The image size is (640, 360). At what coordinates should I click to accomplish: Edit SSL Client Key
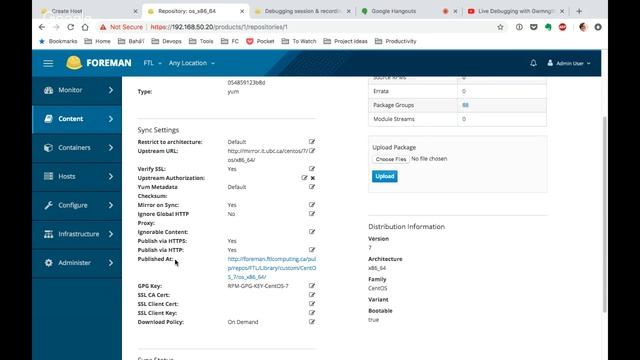[312, 313]
